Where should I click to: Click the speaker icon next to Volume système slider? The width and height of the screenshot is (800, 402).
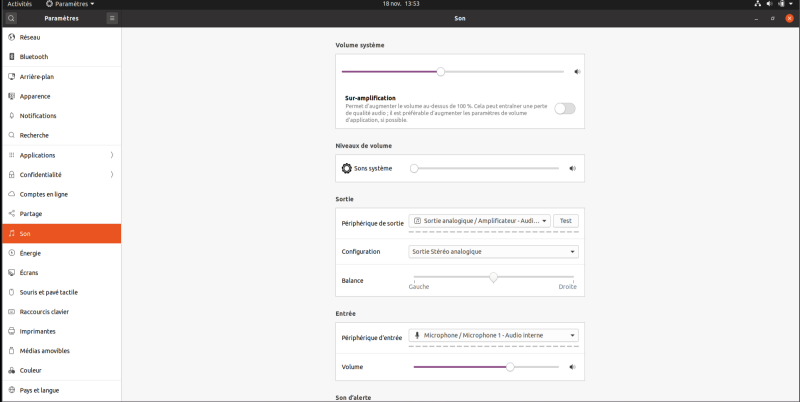coord(577,72)
